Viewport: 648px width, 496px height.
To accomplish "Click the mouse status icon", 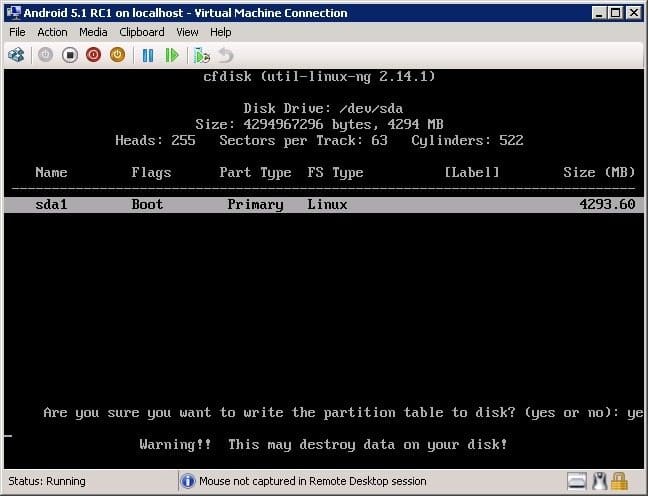I will [599, 481].
